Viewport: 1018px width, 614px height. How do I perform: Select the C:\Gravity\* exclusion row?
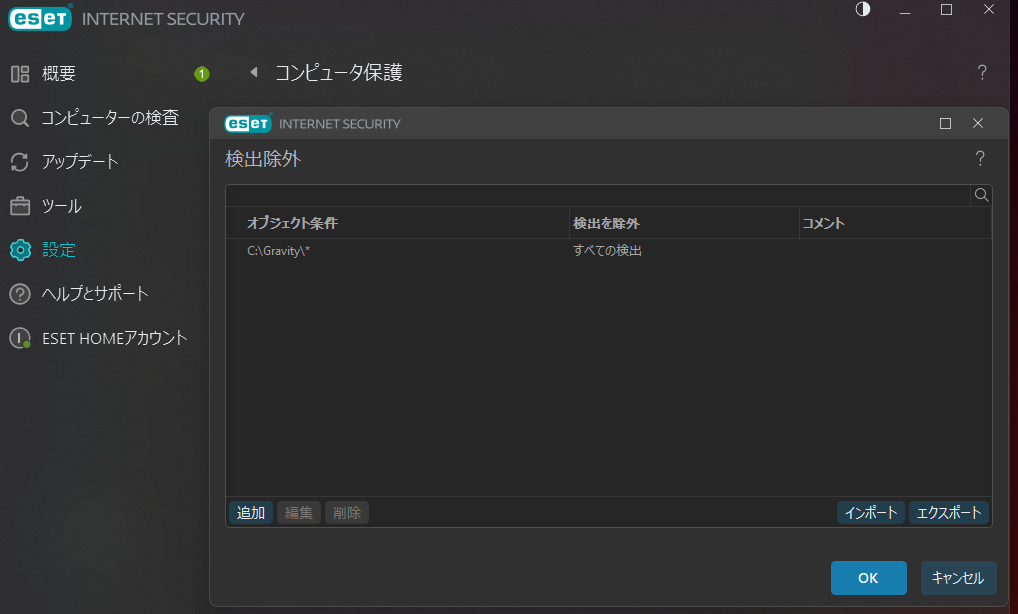400,251
